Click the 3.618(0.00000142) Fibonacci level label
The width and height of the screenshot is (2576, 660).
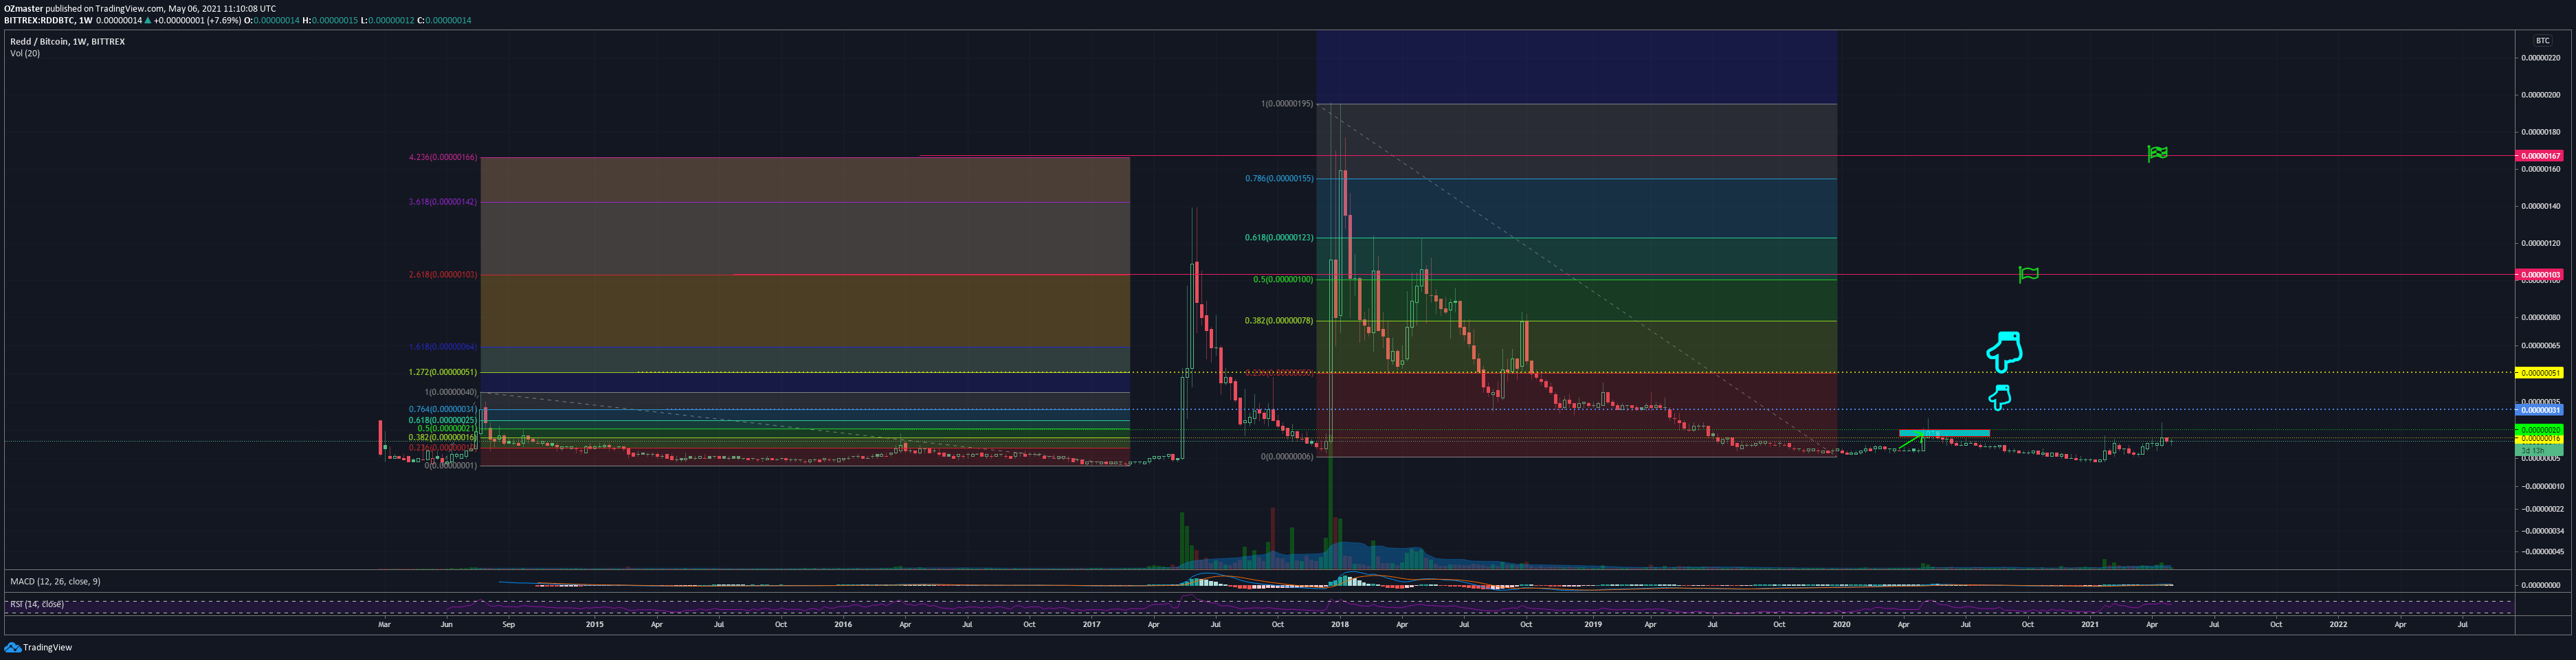click(x=443, y=202)
